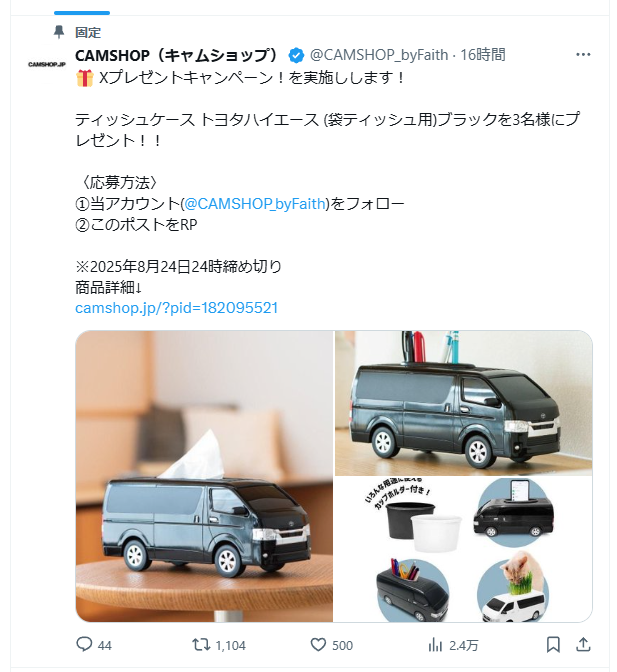The width and height of the screenshot is (617, 672).
Task: Open the reply comment icon
Action: pyautogui.click(x=84, y=644)
